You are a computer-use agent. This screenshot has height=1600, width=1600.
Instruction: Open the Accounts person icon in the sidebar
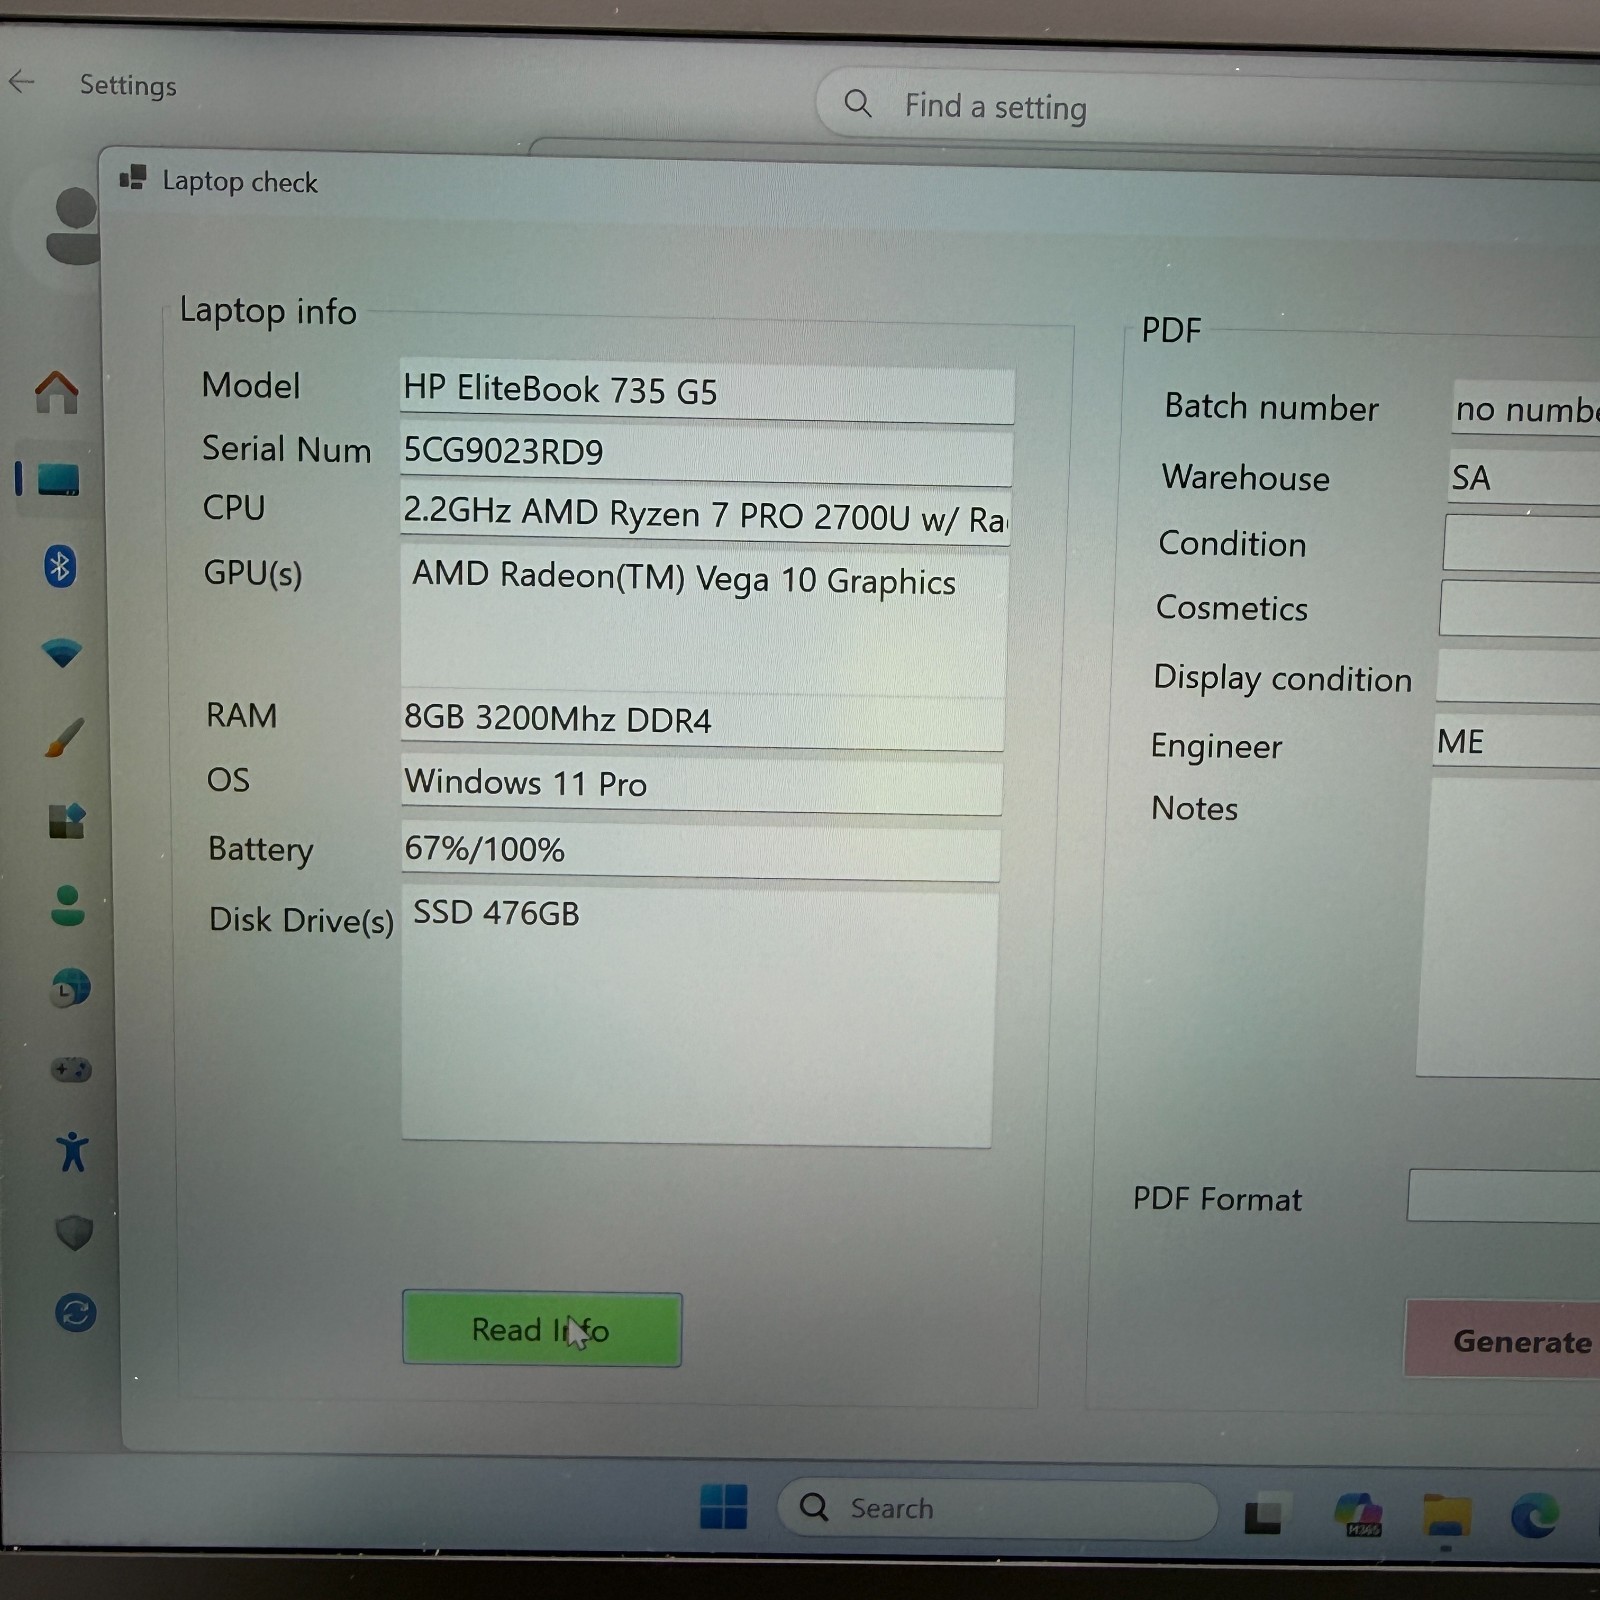pyautogui.click(x=68, y=905)
